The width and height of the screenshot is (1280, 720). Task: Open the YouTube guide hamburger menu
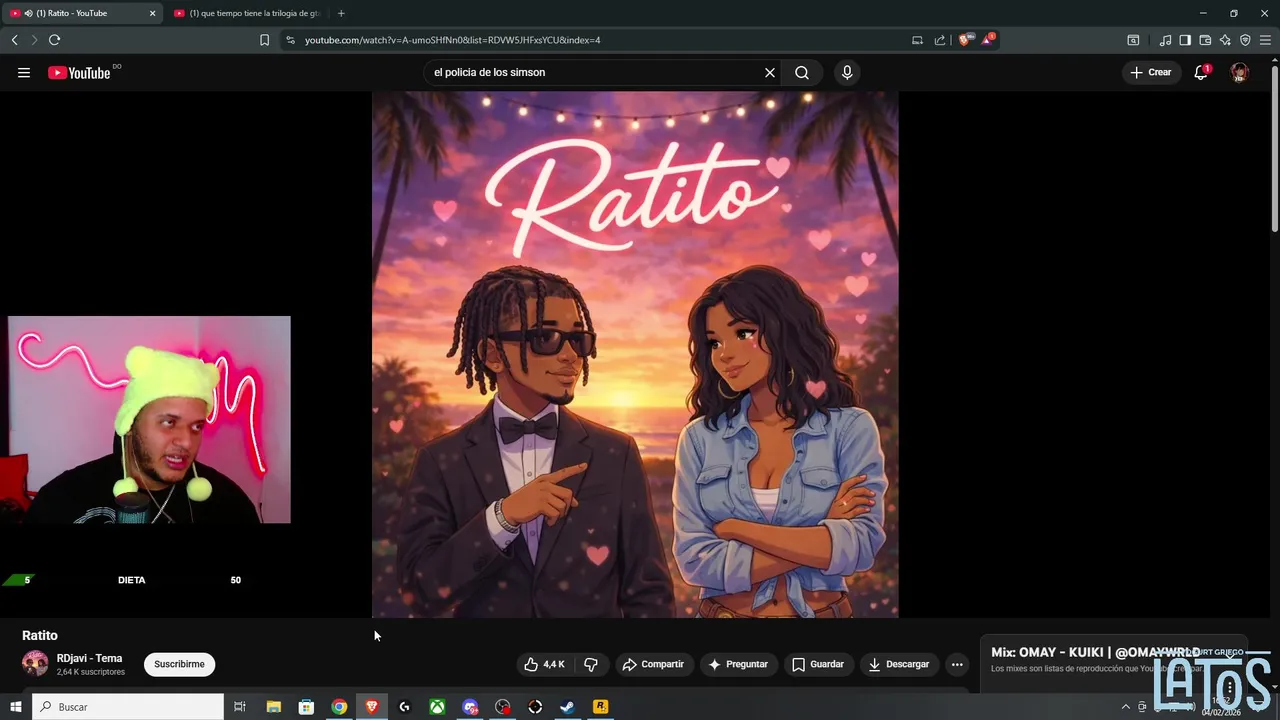point(24,72)
